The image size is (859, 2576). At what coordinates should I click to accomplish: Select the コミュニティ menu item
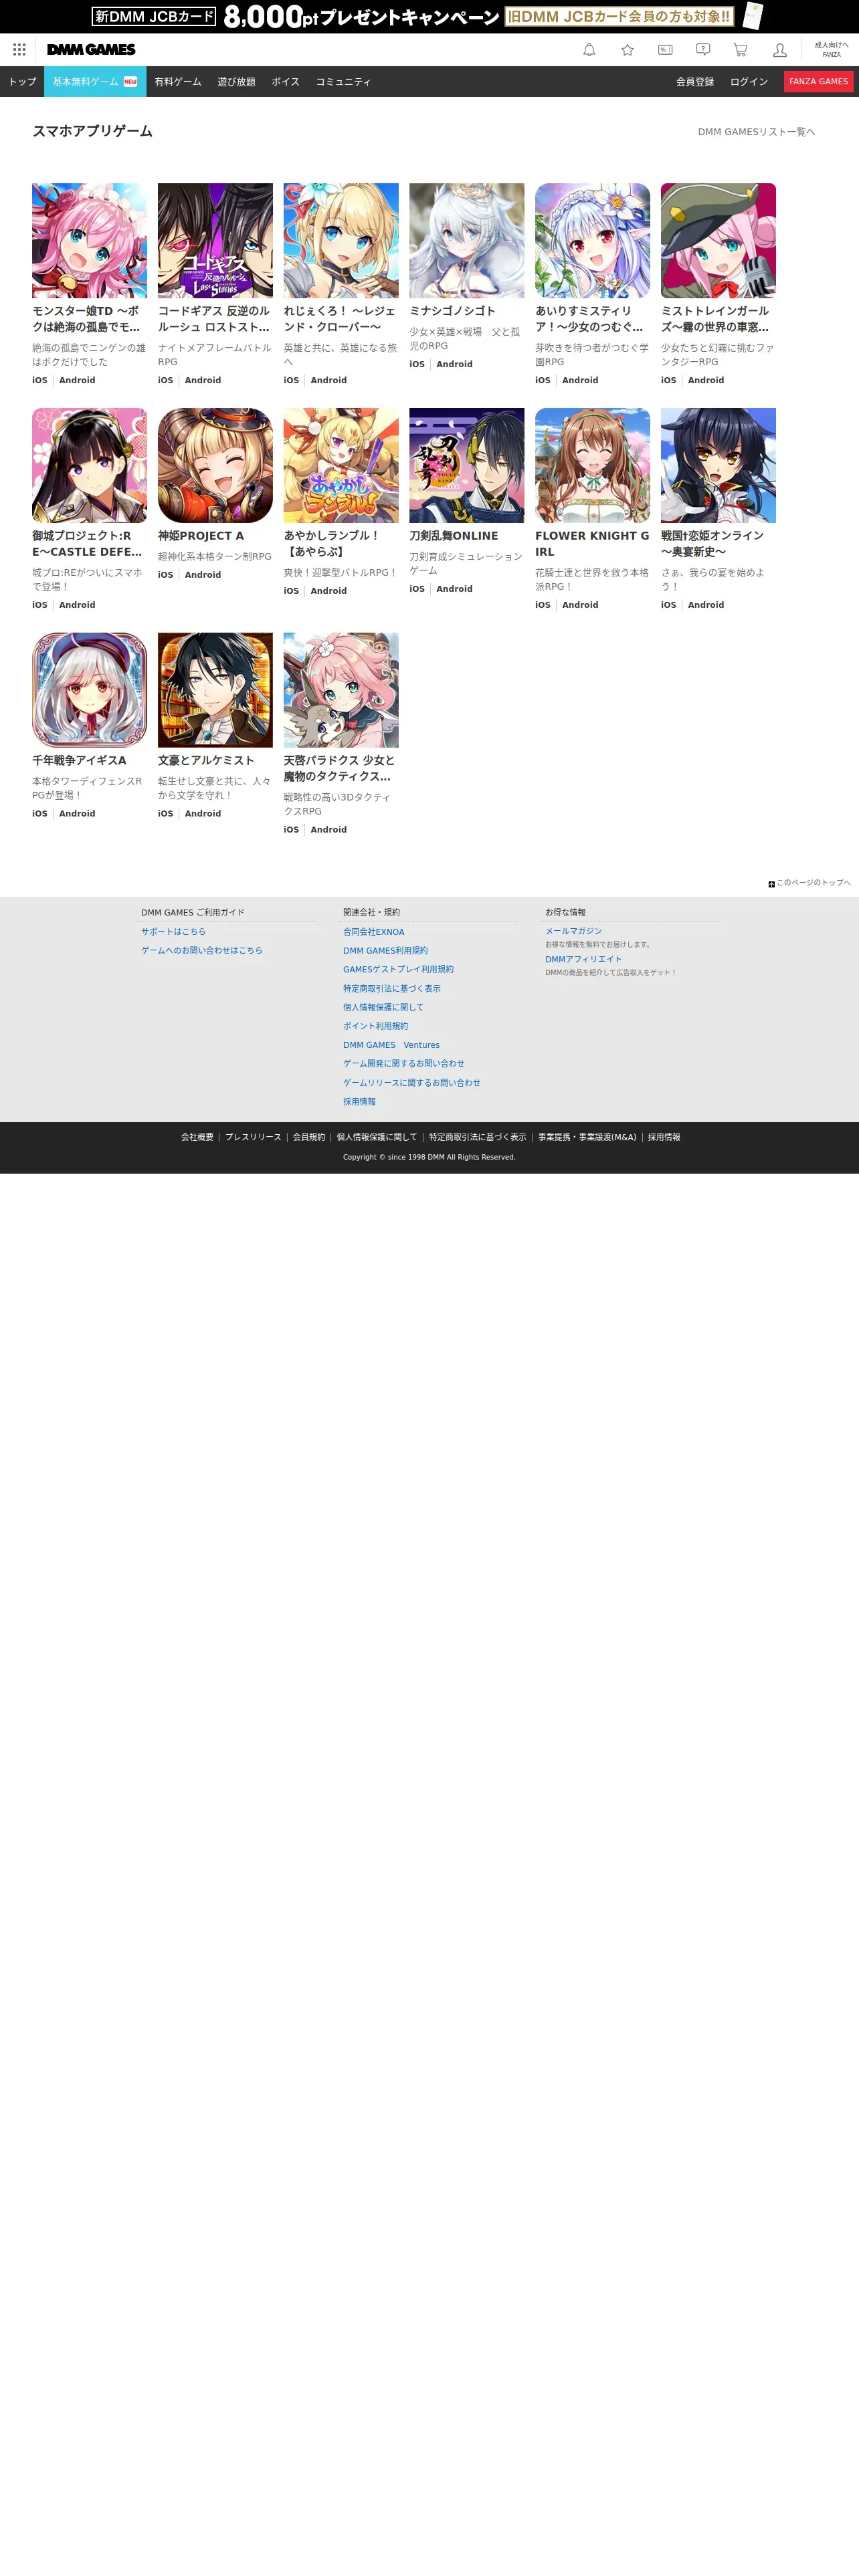(x=343, y=82)
